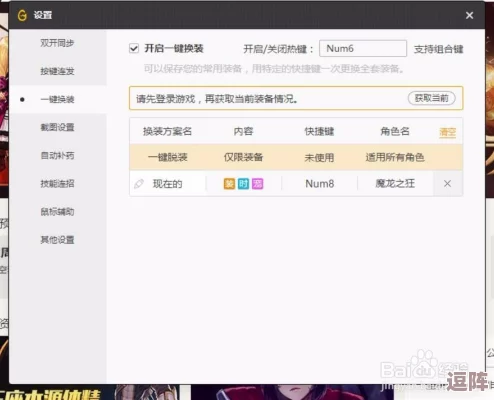Toggle the 开启一键换装 checkbox
Screen dimensions: 494x400
click(x=134, y=49)
